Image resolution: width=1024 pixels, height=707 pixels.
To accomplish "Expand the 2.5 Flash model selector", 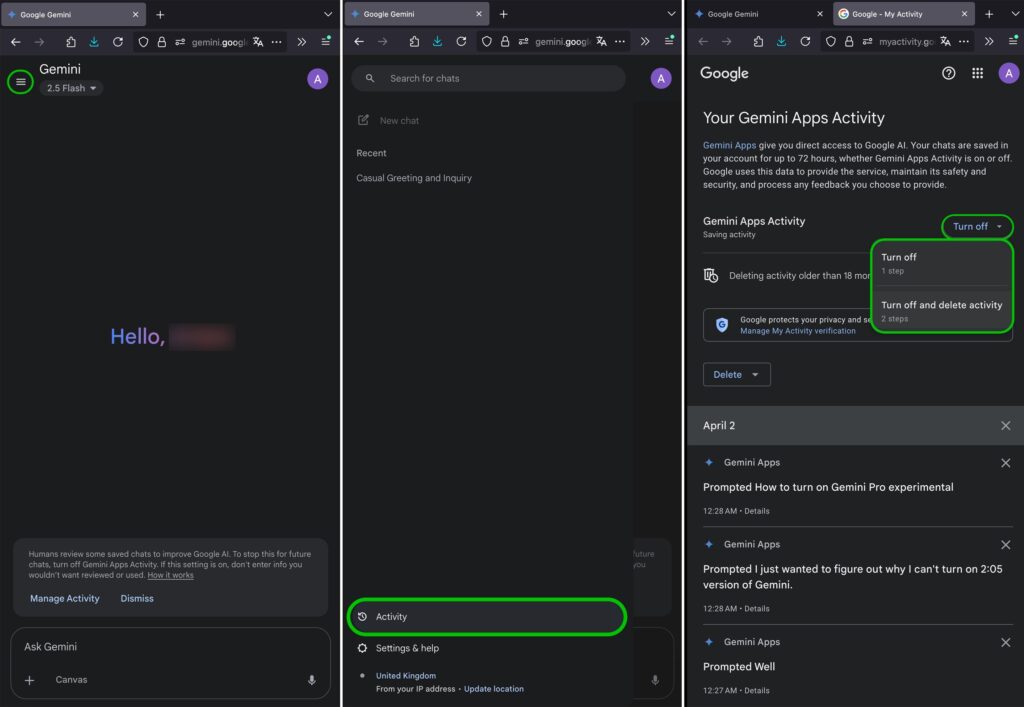I will point(72,88).
